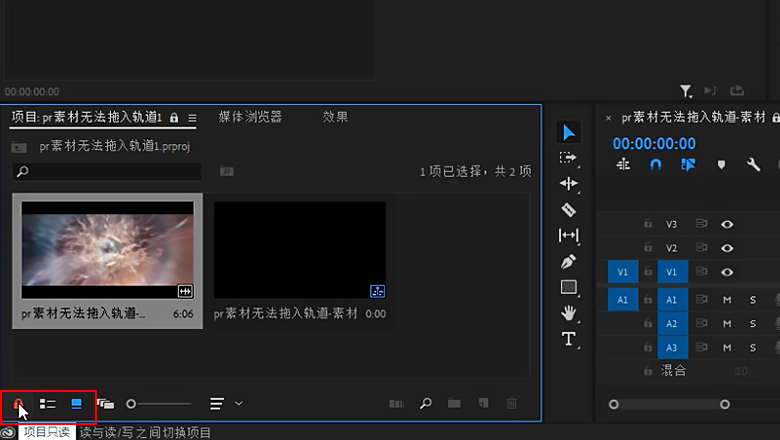This screenshot has width=780, height=440.
Task: Lock track V2 with padlock
Action: click(x=648, y=247)
